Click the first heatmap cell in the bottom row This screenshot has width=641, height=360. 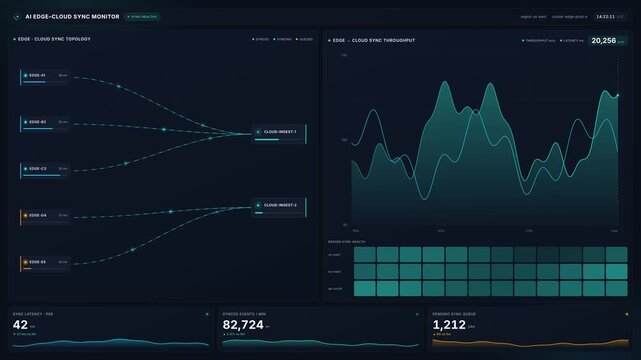365,288
